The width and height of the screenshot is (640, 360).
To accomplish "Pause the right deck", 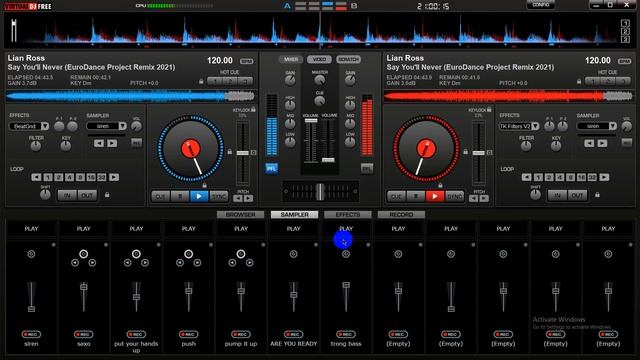I will 416,196.
